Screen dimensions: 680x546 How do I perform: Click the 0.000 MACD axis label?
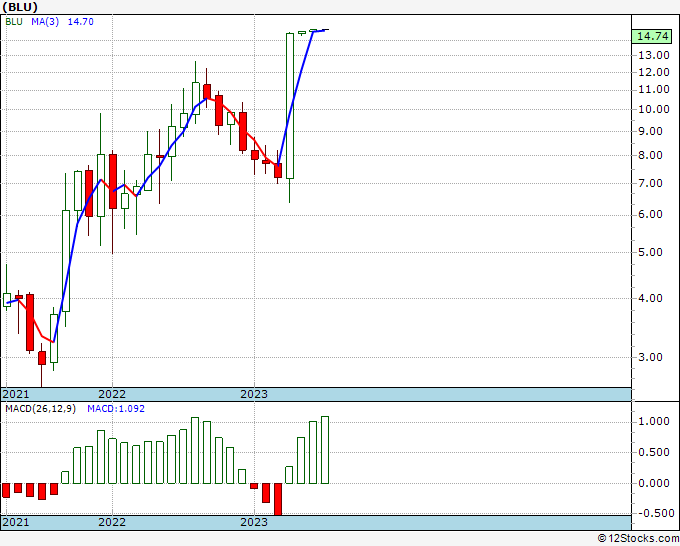click(x=654, y=483)
